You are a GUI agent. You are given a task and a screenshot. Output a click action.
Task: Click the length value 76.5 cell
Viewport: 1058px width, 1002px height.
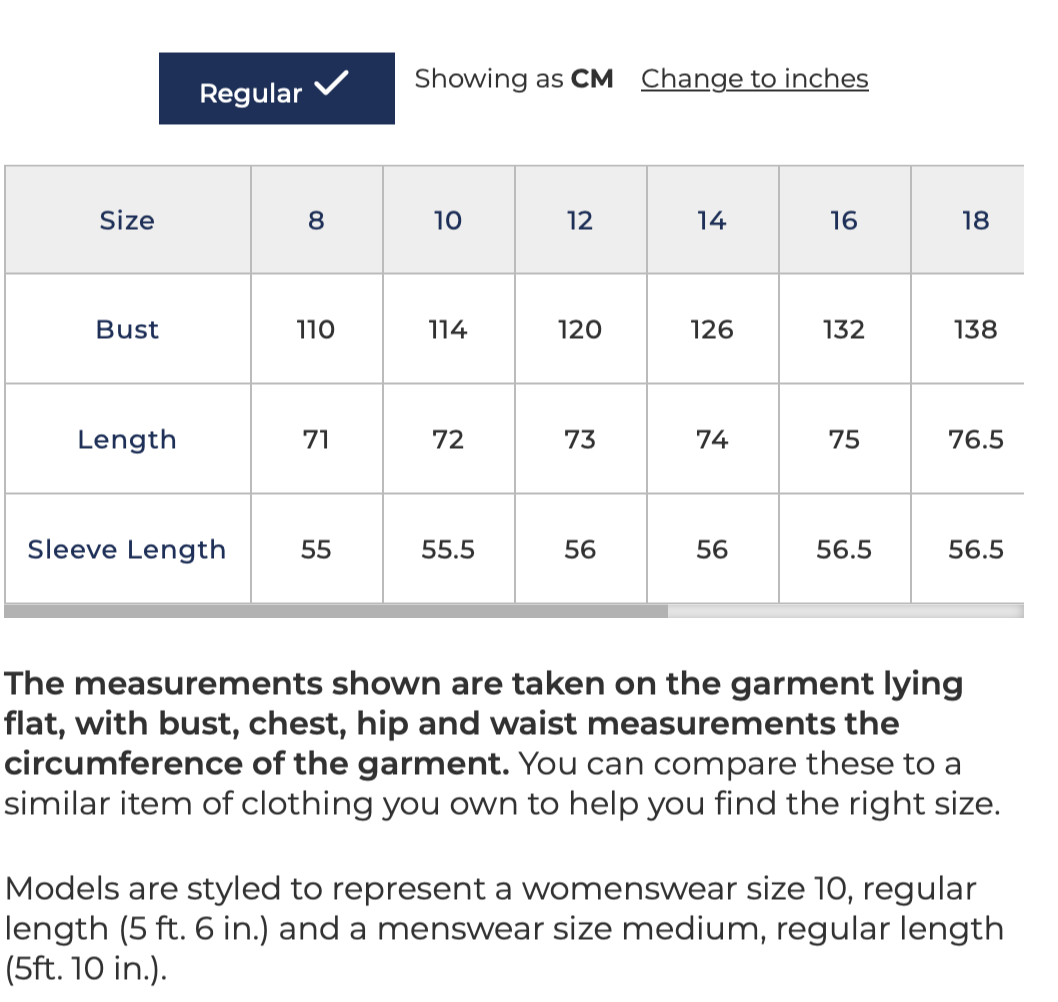tap(968, 439)
